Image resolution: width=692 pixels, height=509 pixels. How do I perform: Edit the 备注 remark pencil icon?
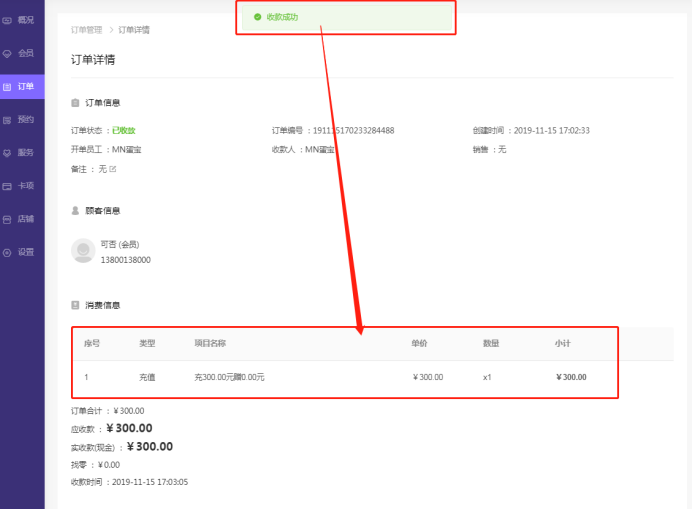(113, 169)
